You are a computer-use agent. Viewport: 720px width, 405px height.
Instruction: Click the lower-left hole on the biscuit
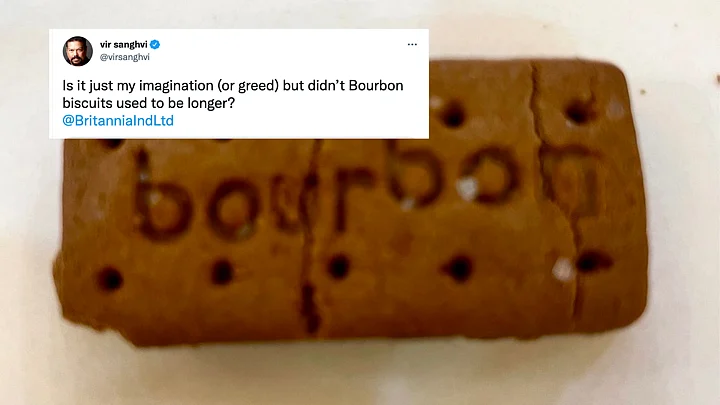(109, 279)
